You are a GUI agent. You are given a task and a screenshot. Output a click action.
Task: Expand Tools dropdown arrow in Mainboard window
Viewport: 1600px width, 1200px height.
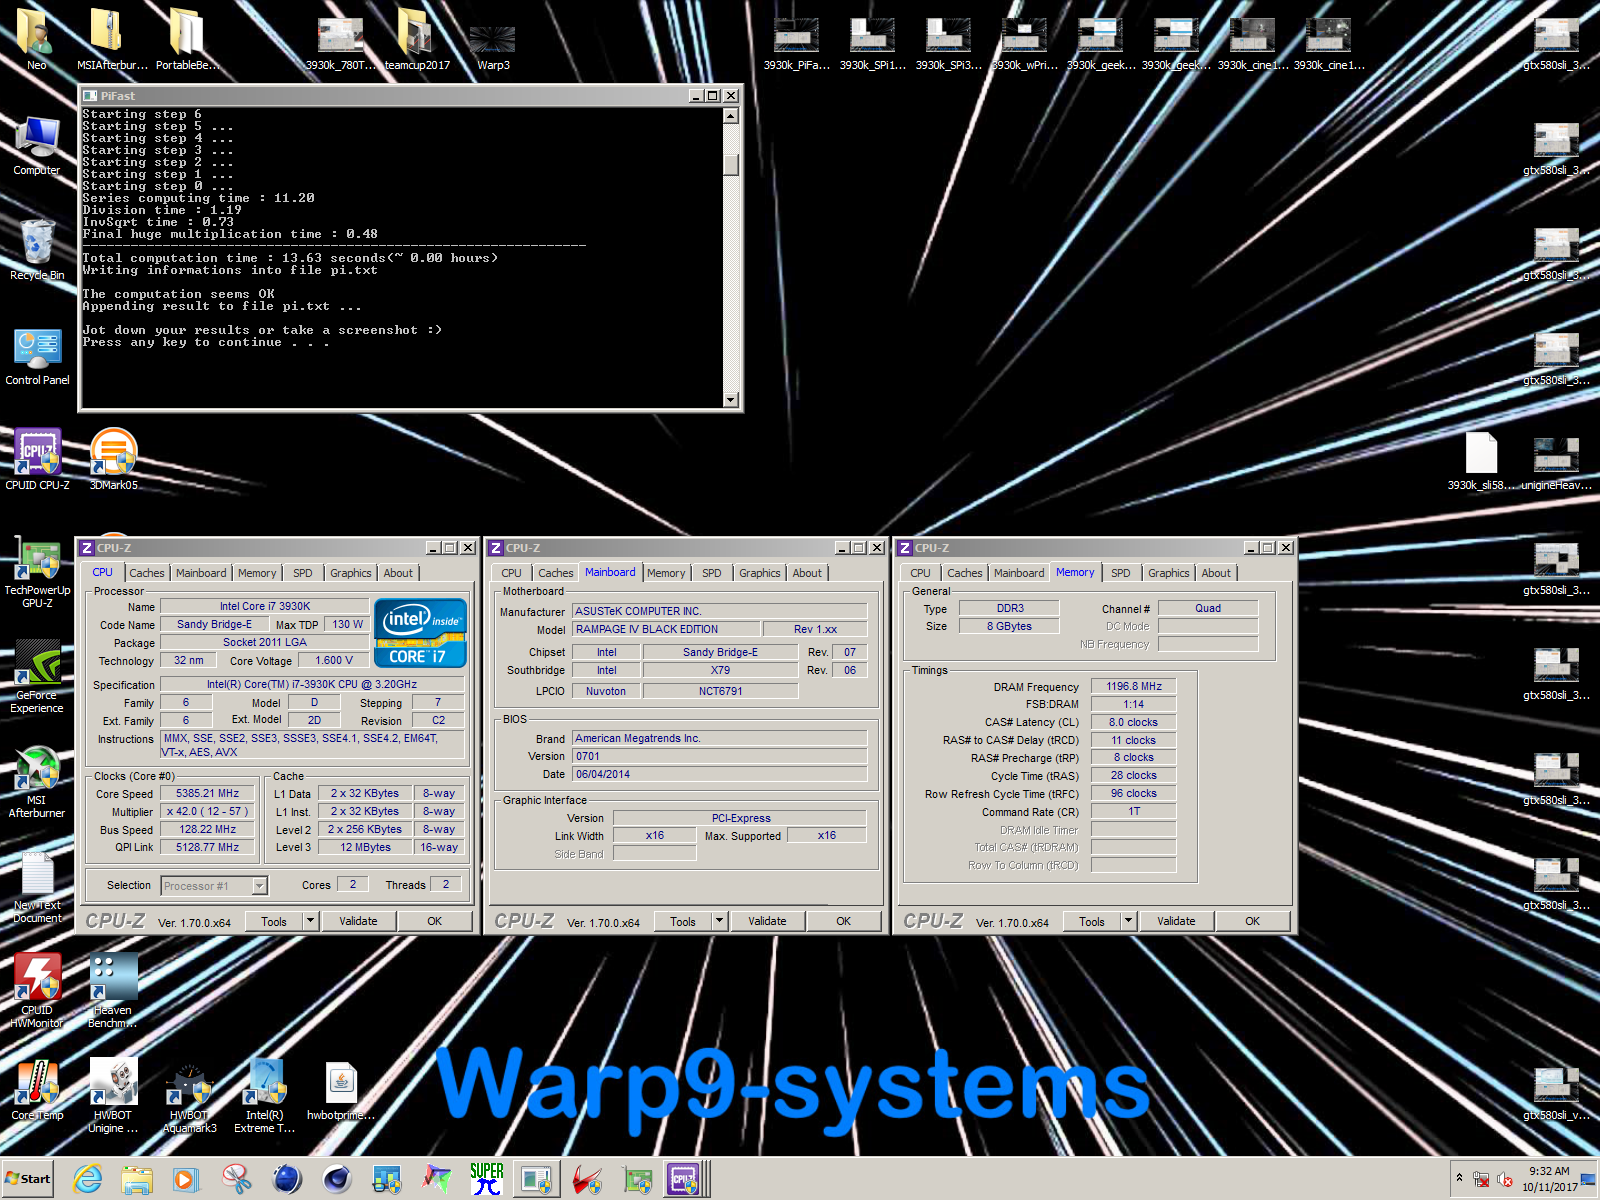(720, 921)
